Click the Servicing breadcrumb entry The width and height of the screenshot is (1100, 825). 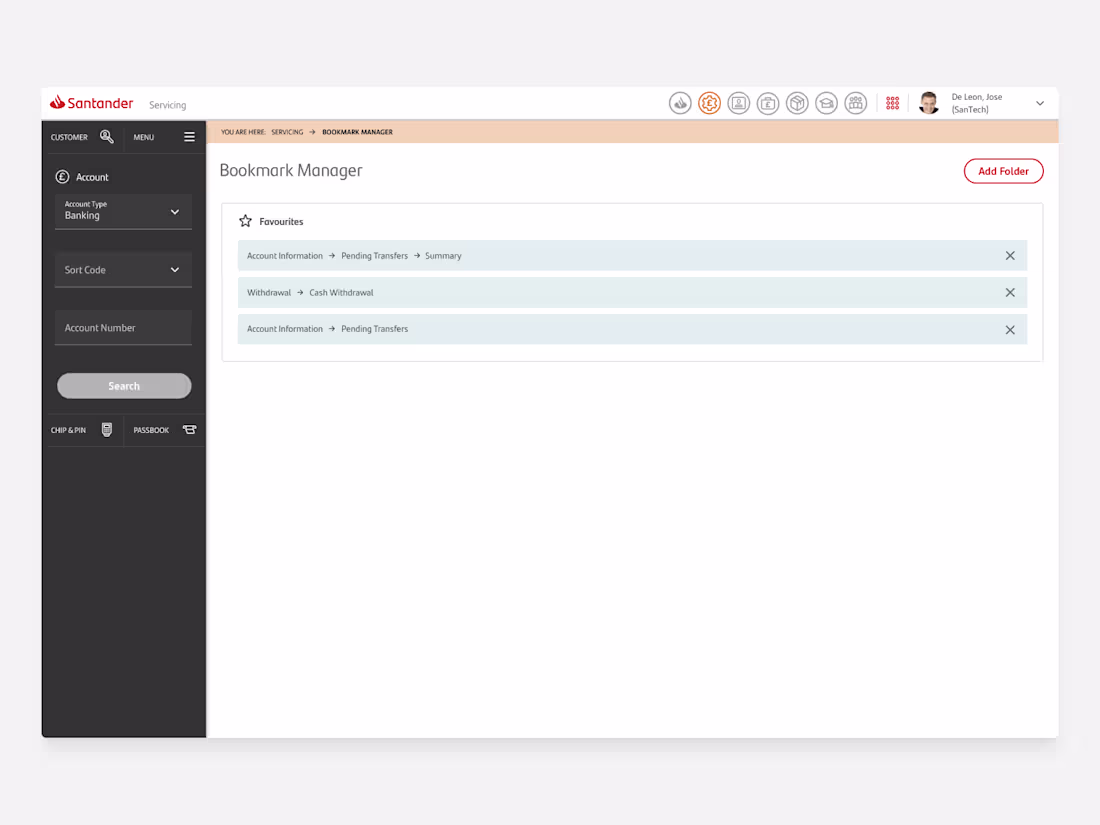point(289,131)
